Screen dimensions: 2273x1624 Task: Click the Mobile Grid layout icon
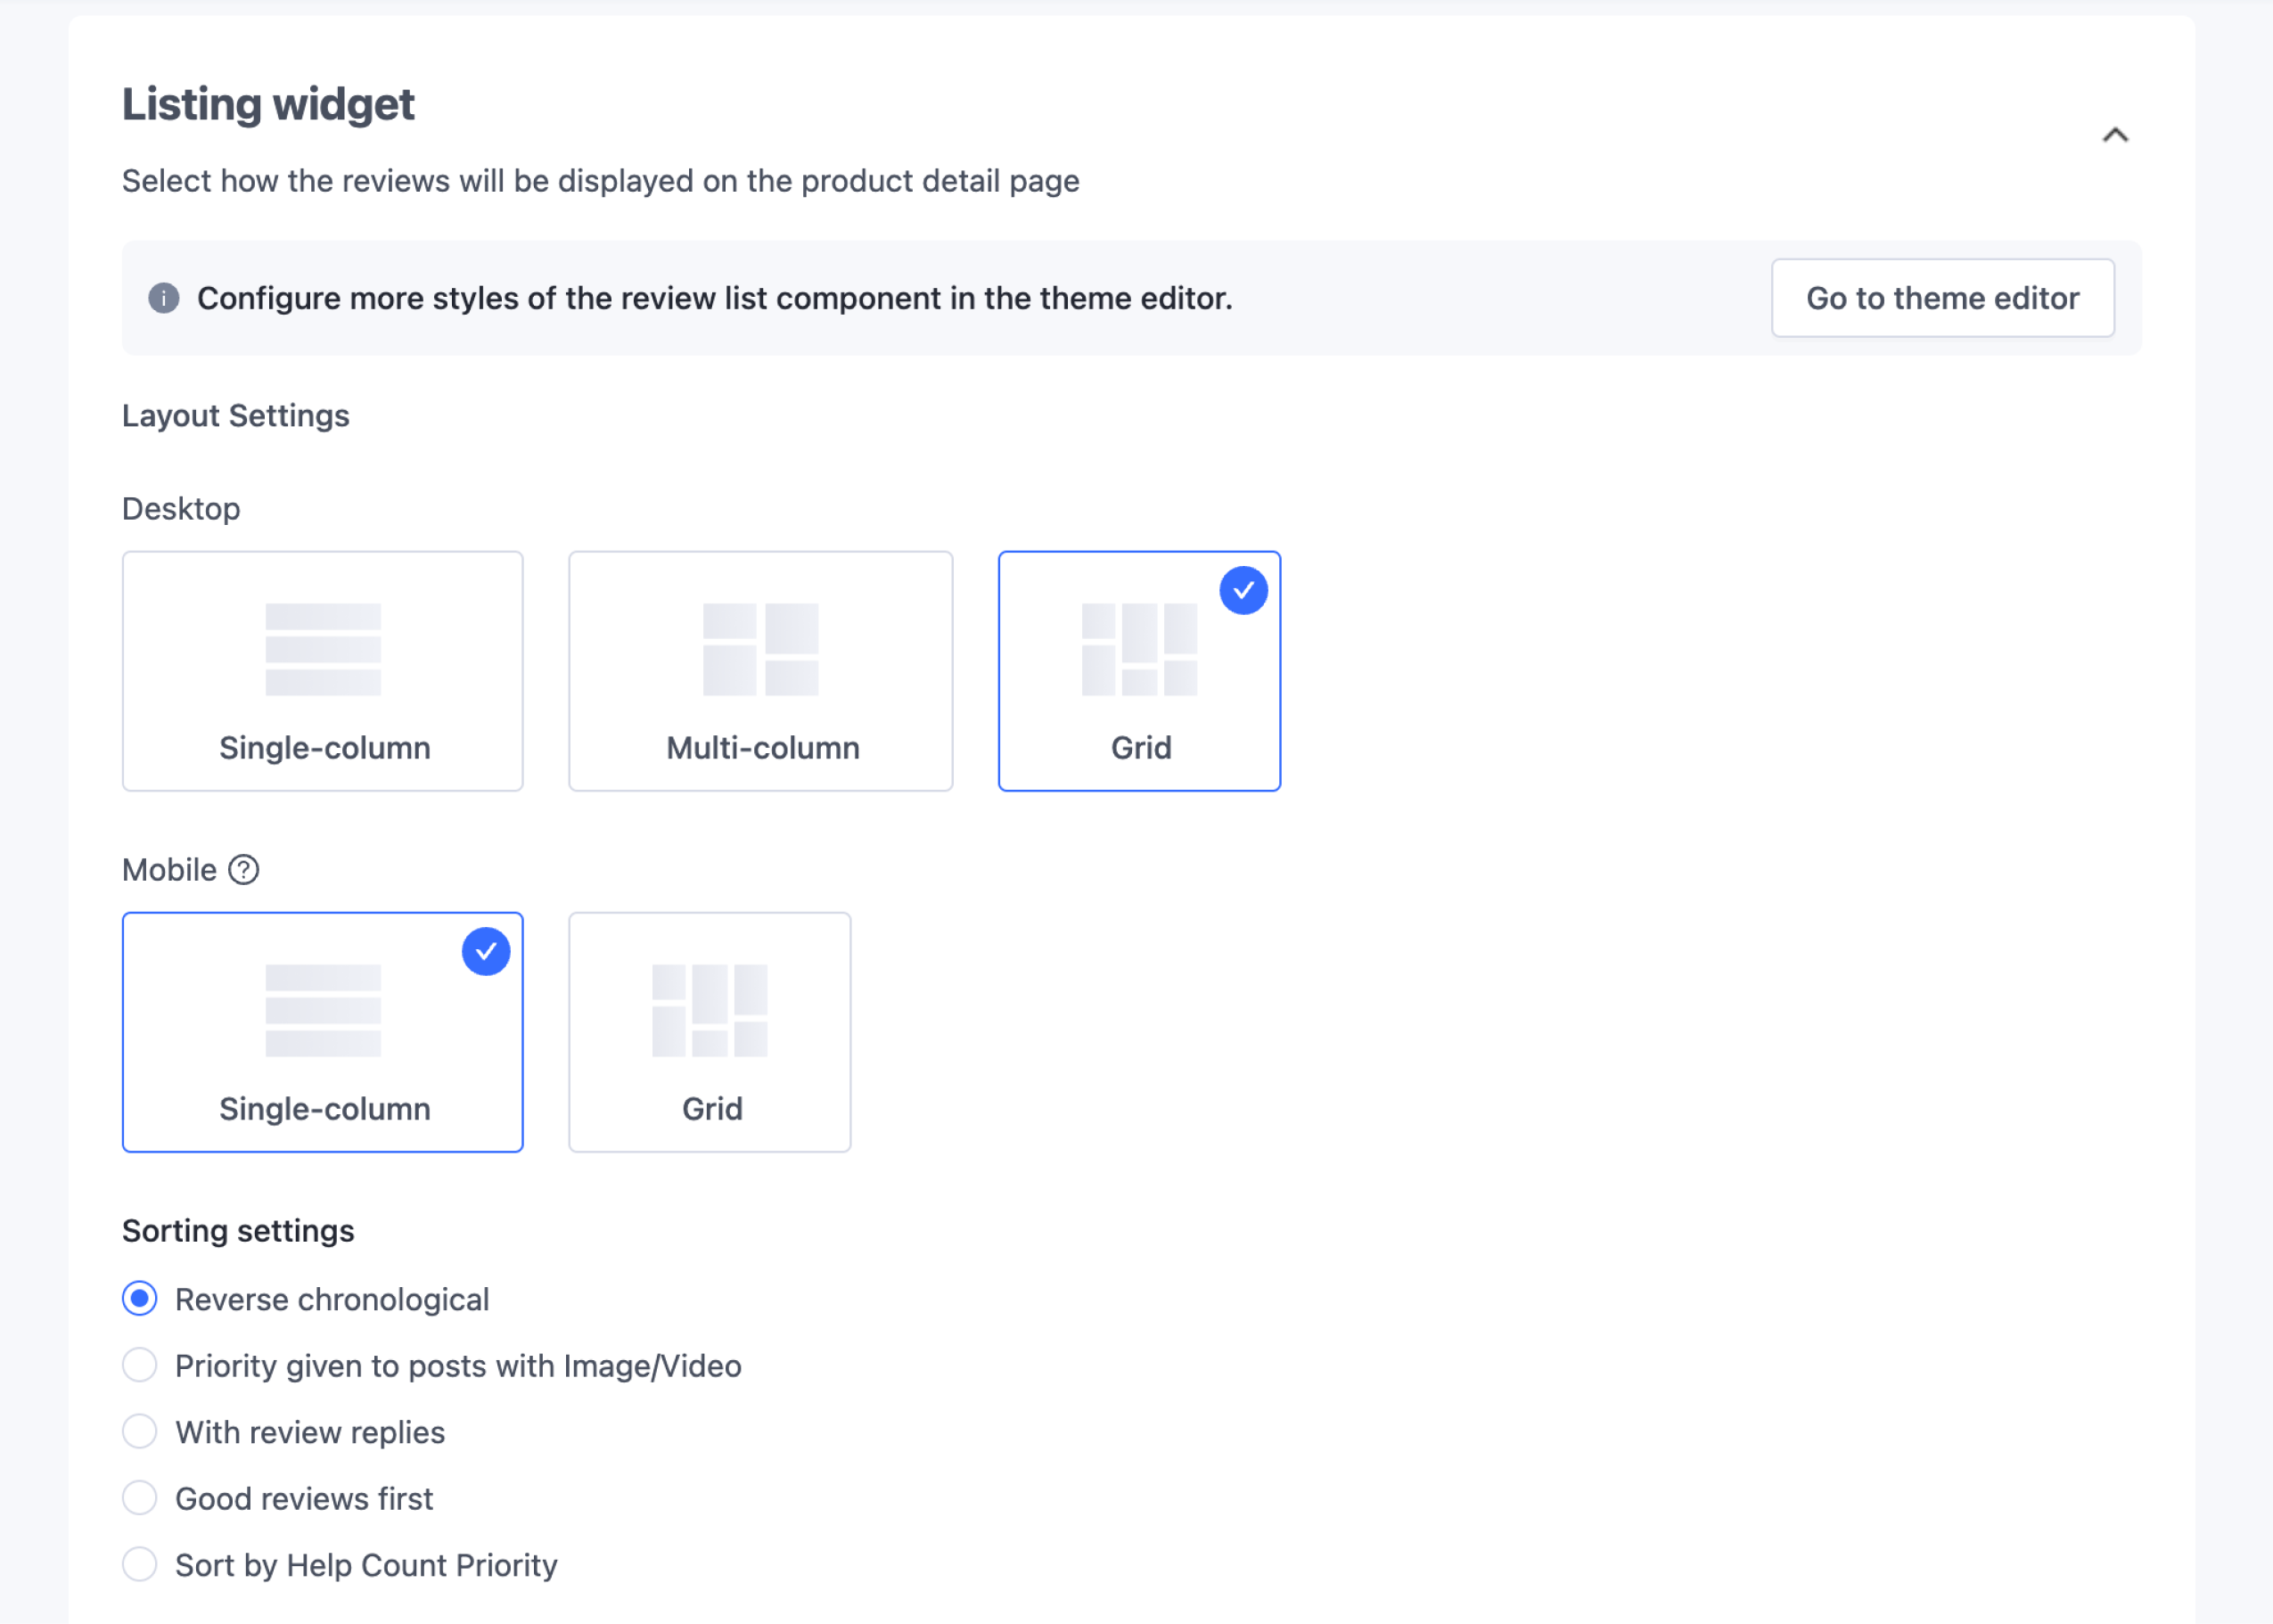(x=710, y=1010)
